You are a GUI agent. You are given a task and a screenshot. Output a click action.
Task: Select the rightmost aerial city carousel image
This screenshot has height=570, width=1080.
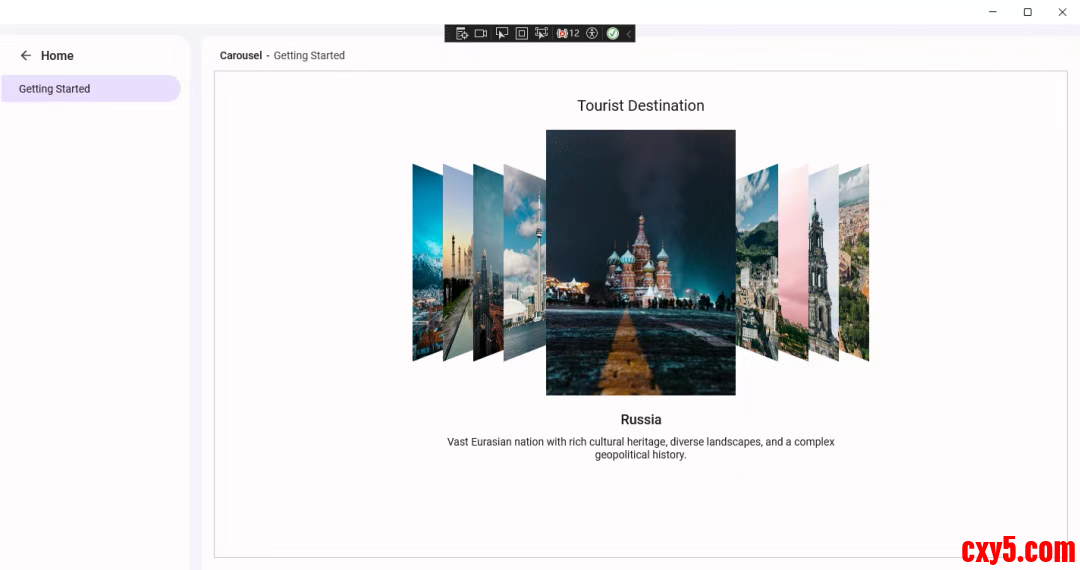pyautogui.click(x=854, y=262)
